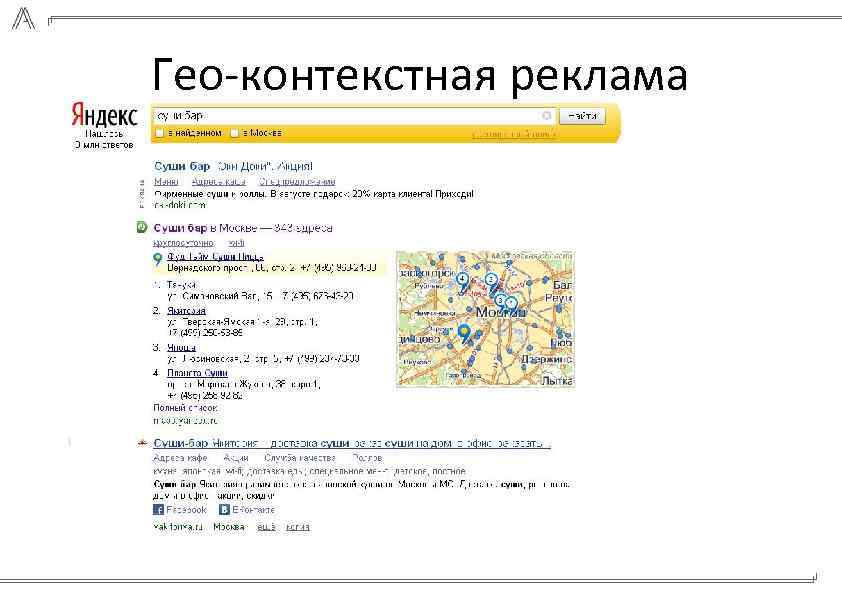Screen dimensions: 842x595
Task: Open the Суши-бар Якитория result title
Action: click(352, 444)
